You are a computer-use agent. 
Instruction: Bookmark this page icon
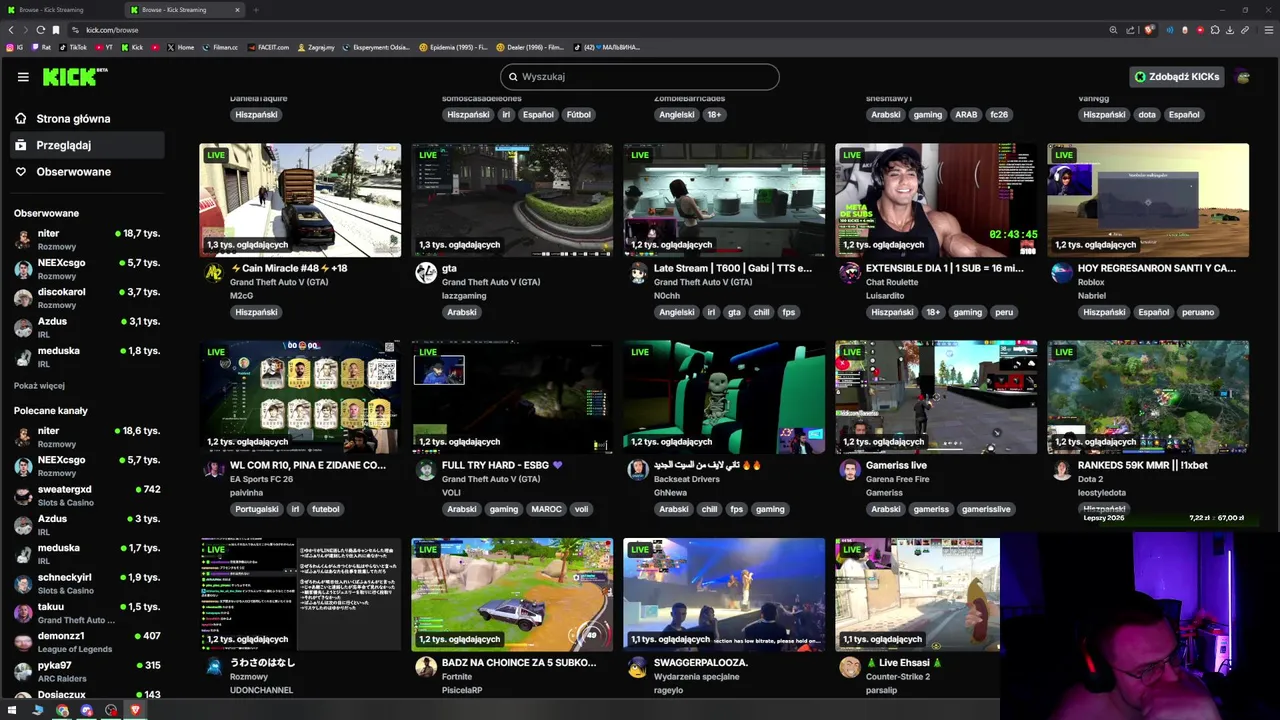(x=56, y=30)
